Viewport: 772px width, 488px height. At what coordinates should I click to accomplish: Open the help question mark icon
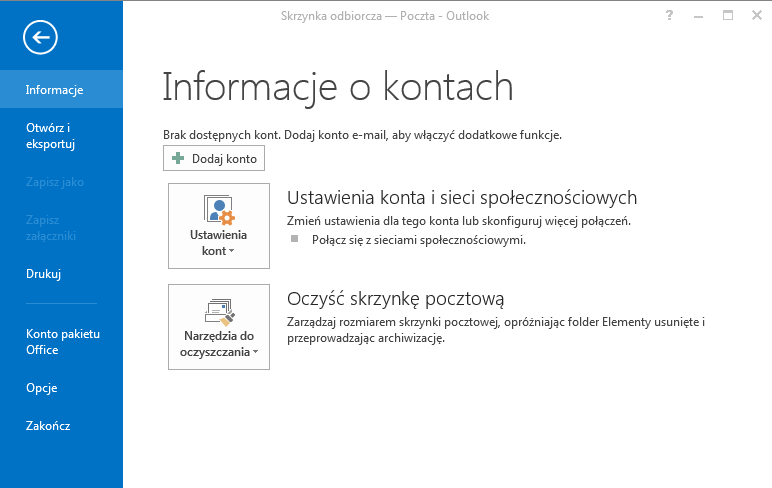[669, 16]
